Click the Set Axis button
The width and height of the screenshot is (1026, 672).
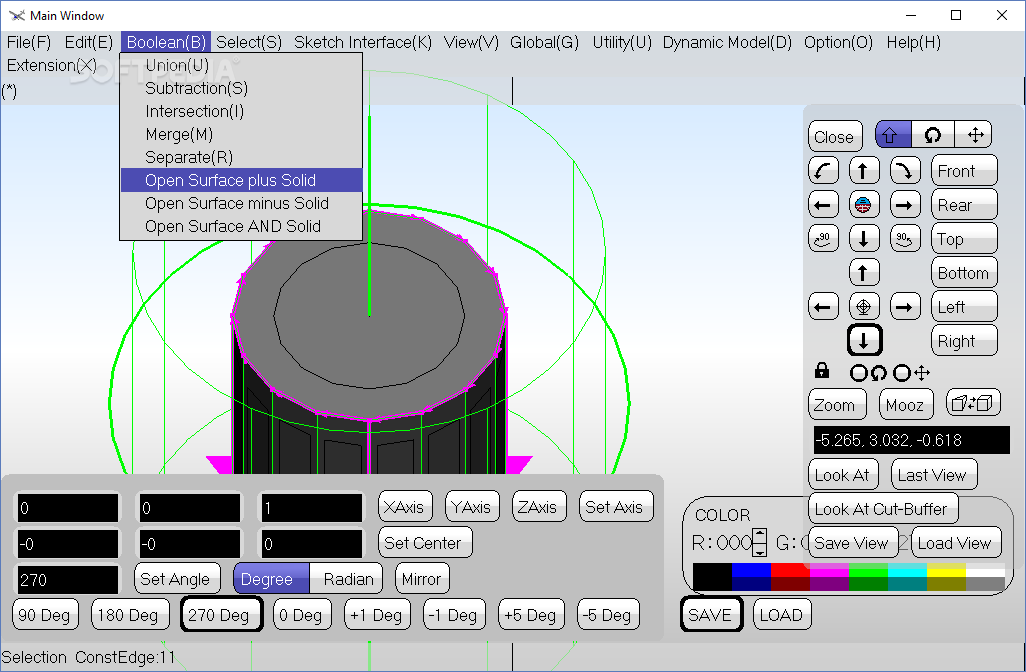616,506
